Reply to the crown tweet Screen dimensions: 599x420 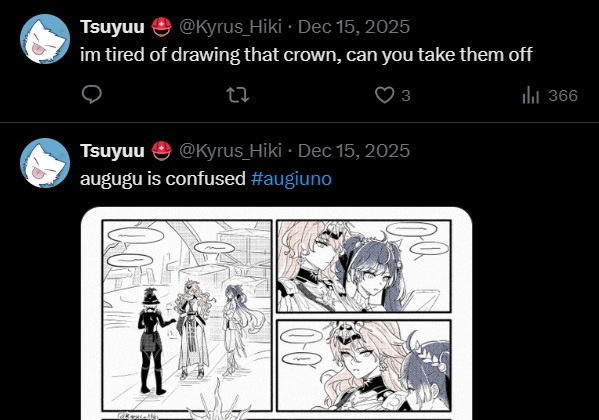pyautogui.click(x=92, y=94)
